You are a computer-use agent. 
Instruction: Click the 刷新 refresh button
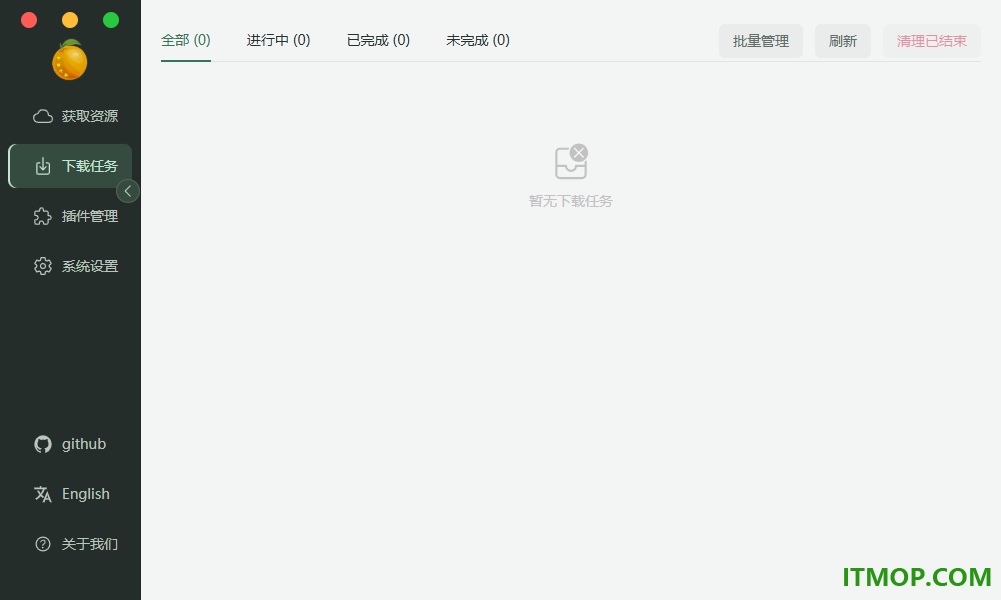[843, 41]
